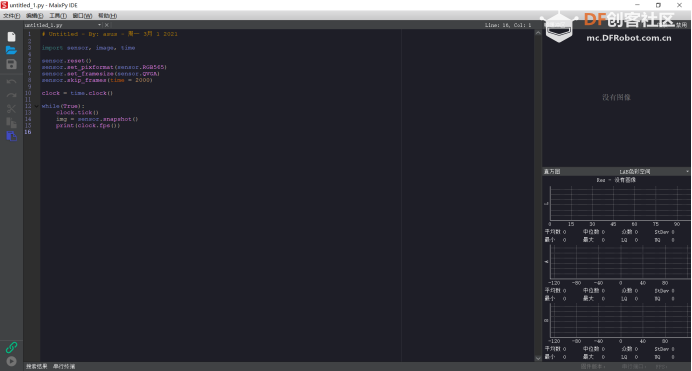Screen dimensions: 692x371
Task: Click the L channel histogram chart
Action: pyautogui.click(x=620, y=203)
